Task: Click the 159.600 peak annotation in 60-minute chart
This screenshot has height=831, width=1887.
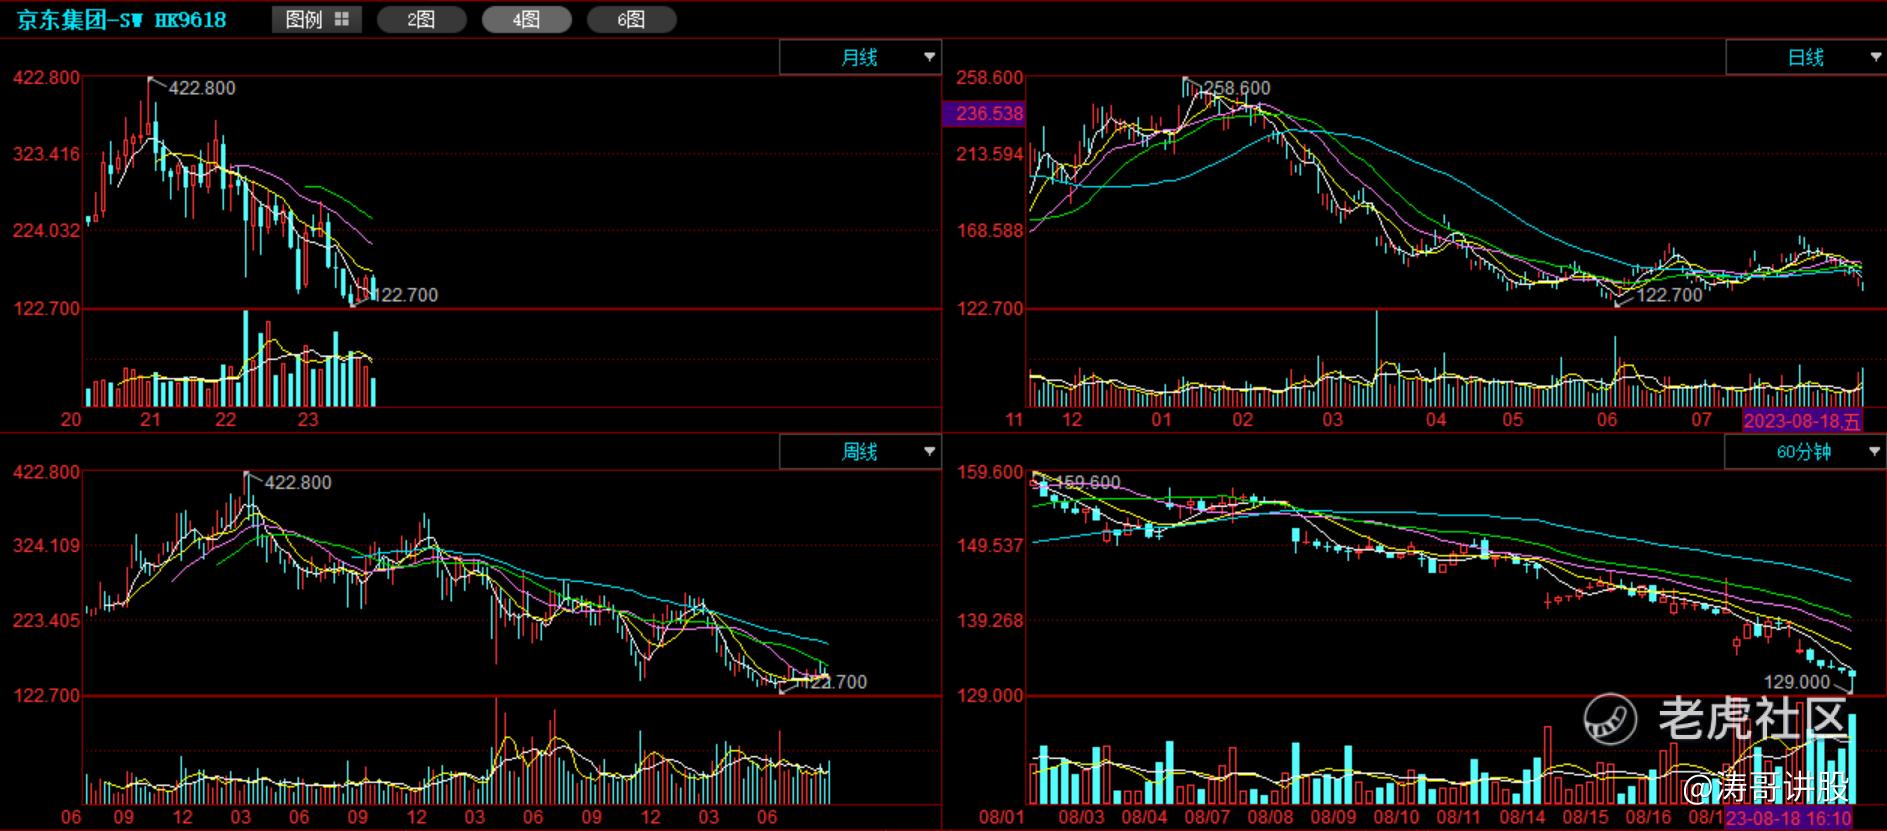Action: [x=1087, y=483]
